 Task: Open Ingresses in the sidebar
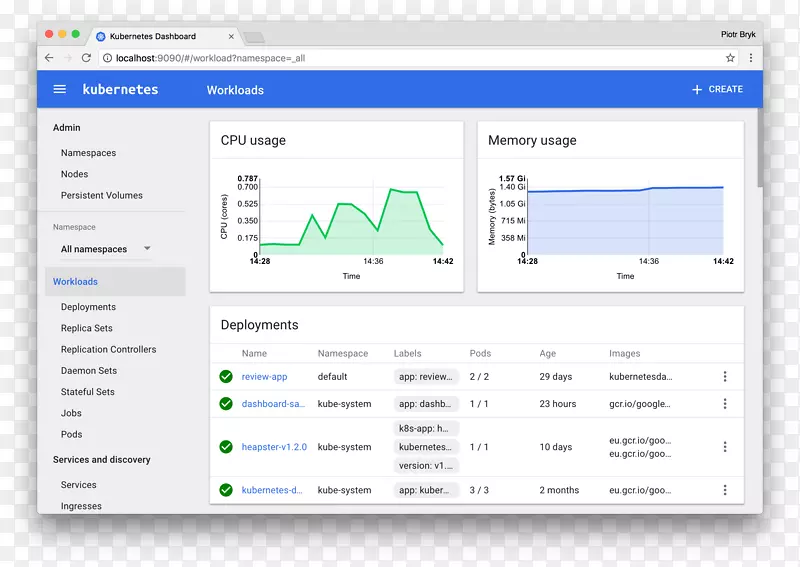pos(81,506)
